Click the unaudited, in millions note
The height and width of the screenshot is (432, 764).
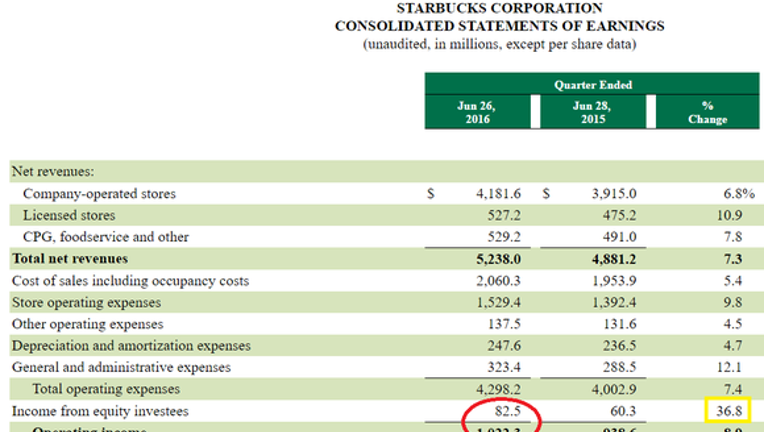coord(499,44)
